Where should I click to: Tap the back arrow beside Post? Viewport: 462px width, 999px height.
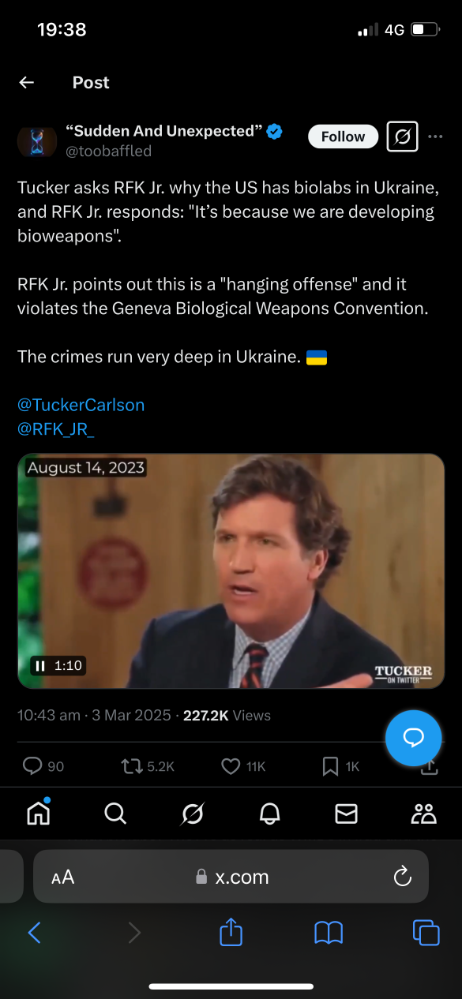26,82
